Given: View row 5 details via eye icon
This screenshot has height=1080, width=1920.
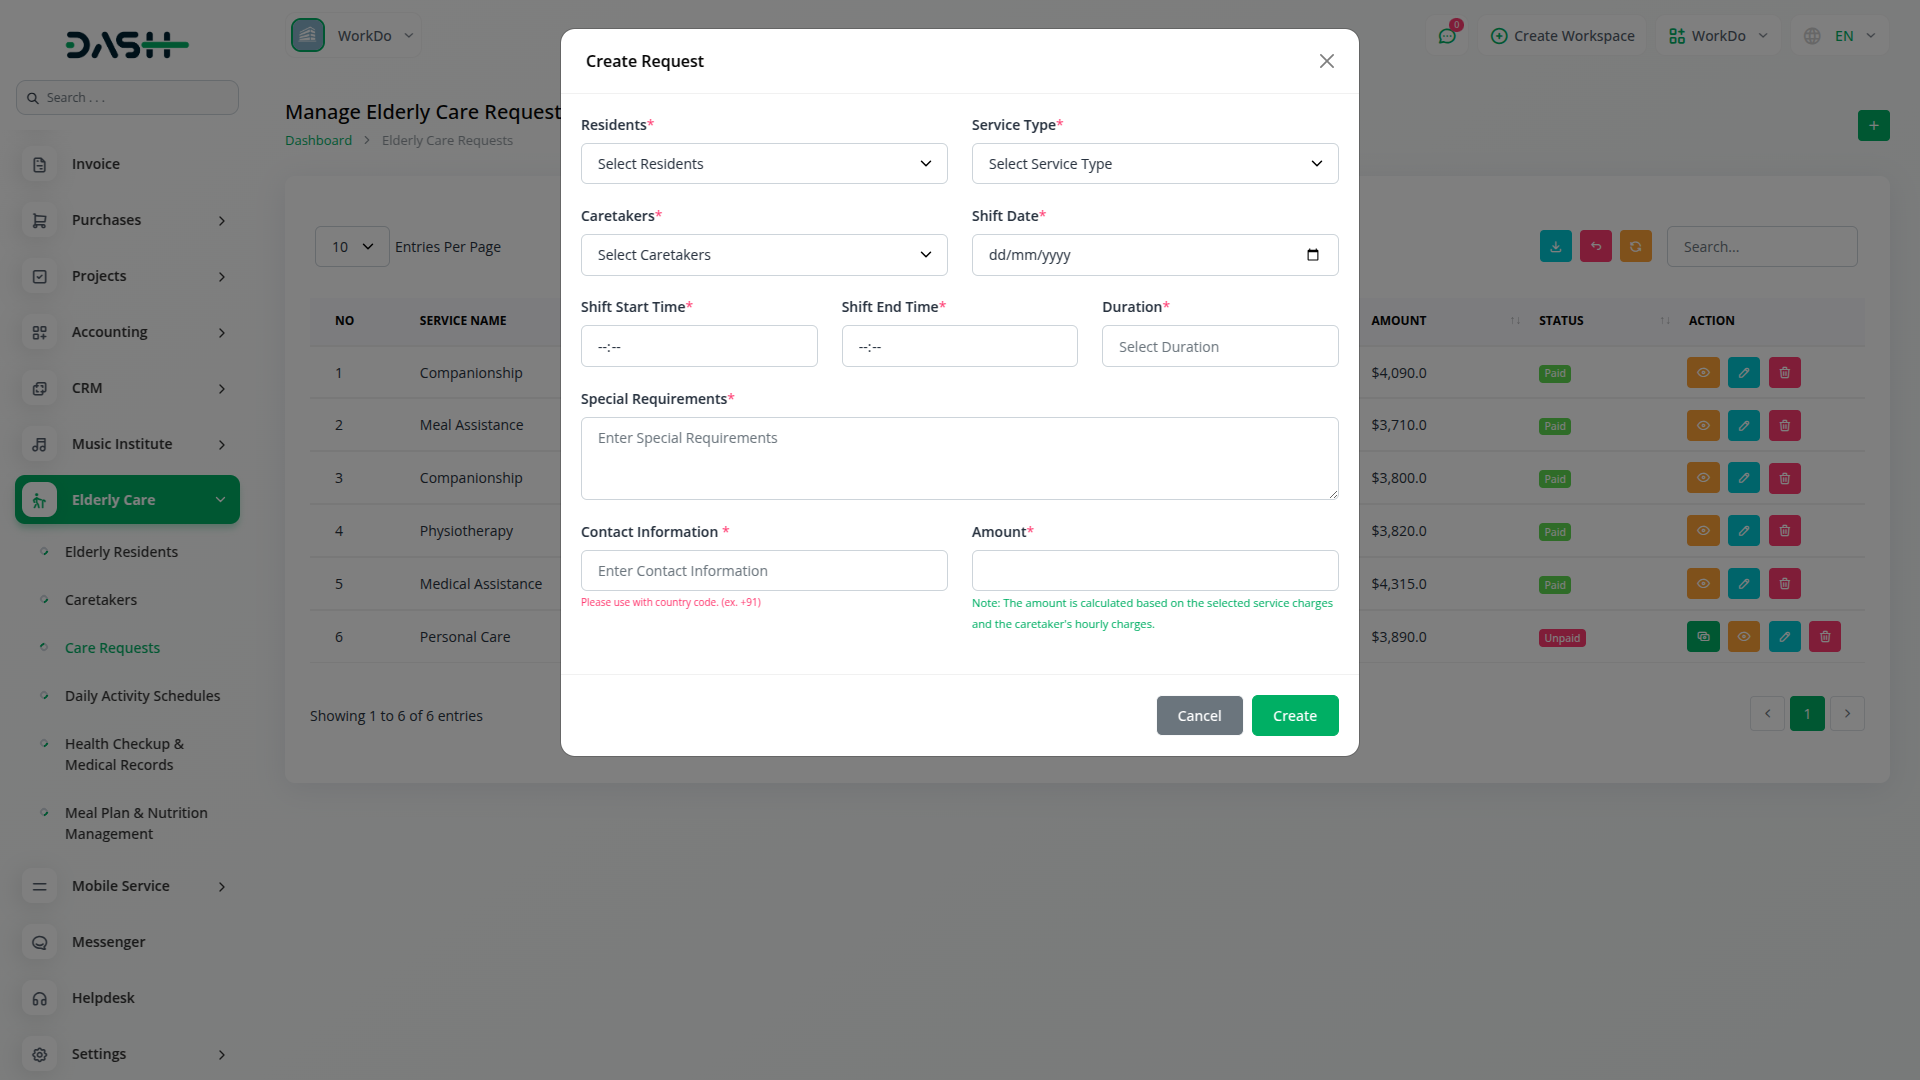Looking at the screenshot, I should click(x=1703, y=584).
